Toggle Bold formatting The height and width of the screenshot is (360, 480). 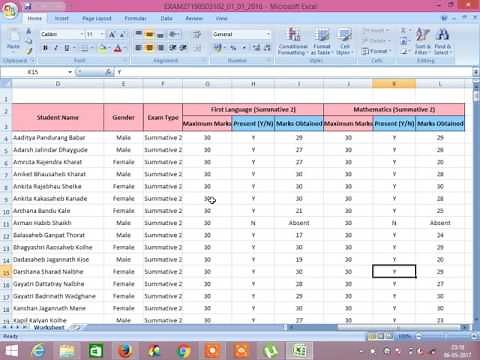pos(45,48)
